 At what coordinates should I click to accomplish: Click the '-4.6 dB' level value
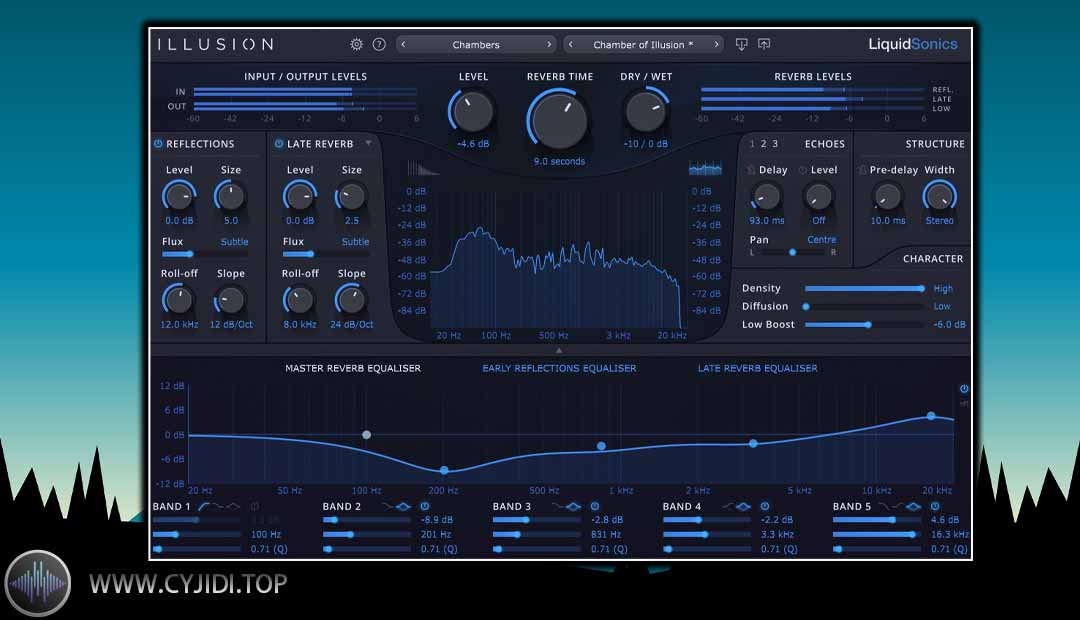coord(472,144)
